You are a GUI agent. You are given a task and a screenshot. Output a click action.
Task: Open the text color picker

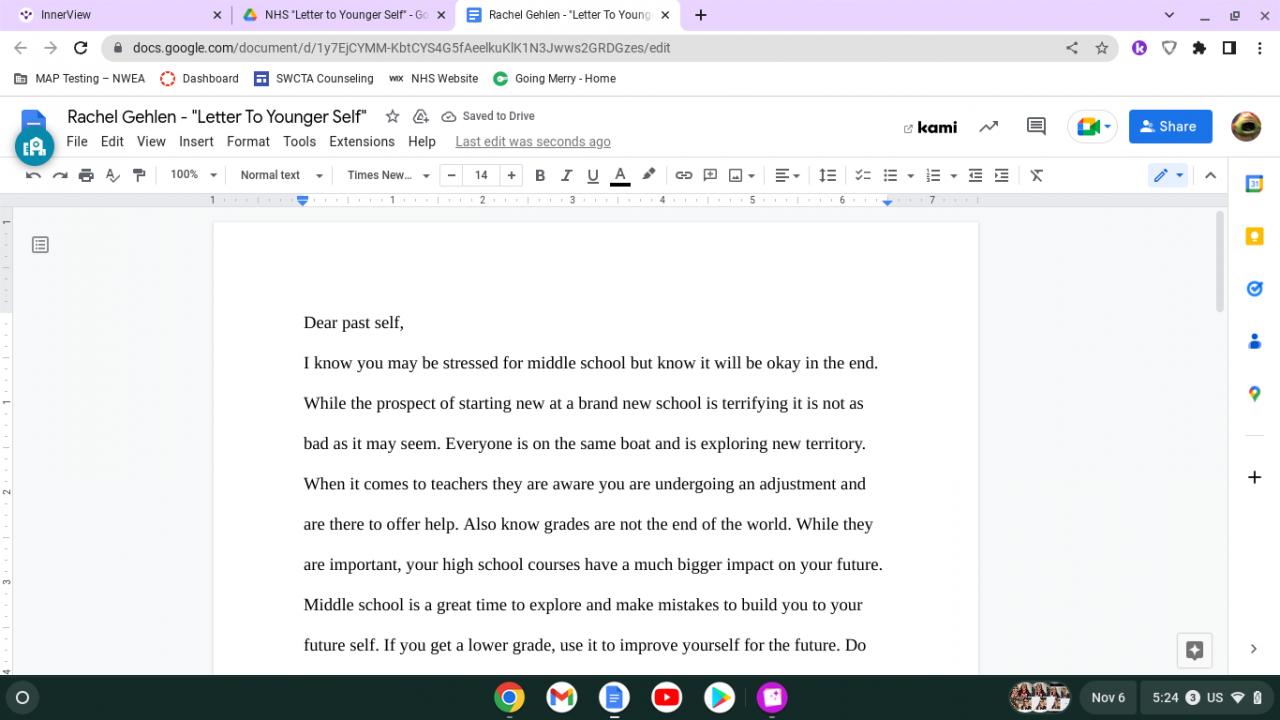click(620, 175)
